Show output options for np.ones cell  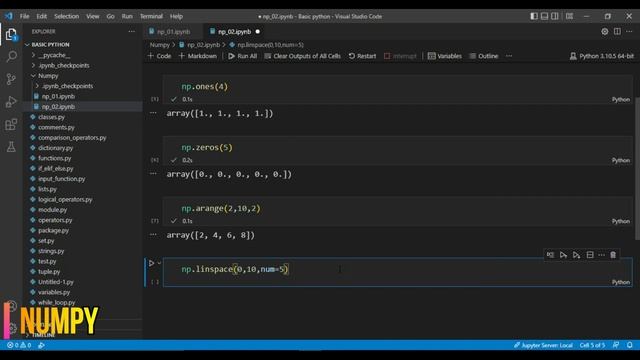(x=153, y=113)
